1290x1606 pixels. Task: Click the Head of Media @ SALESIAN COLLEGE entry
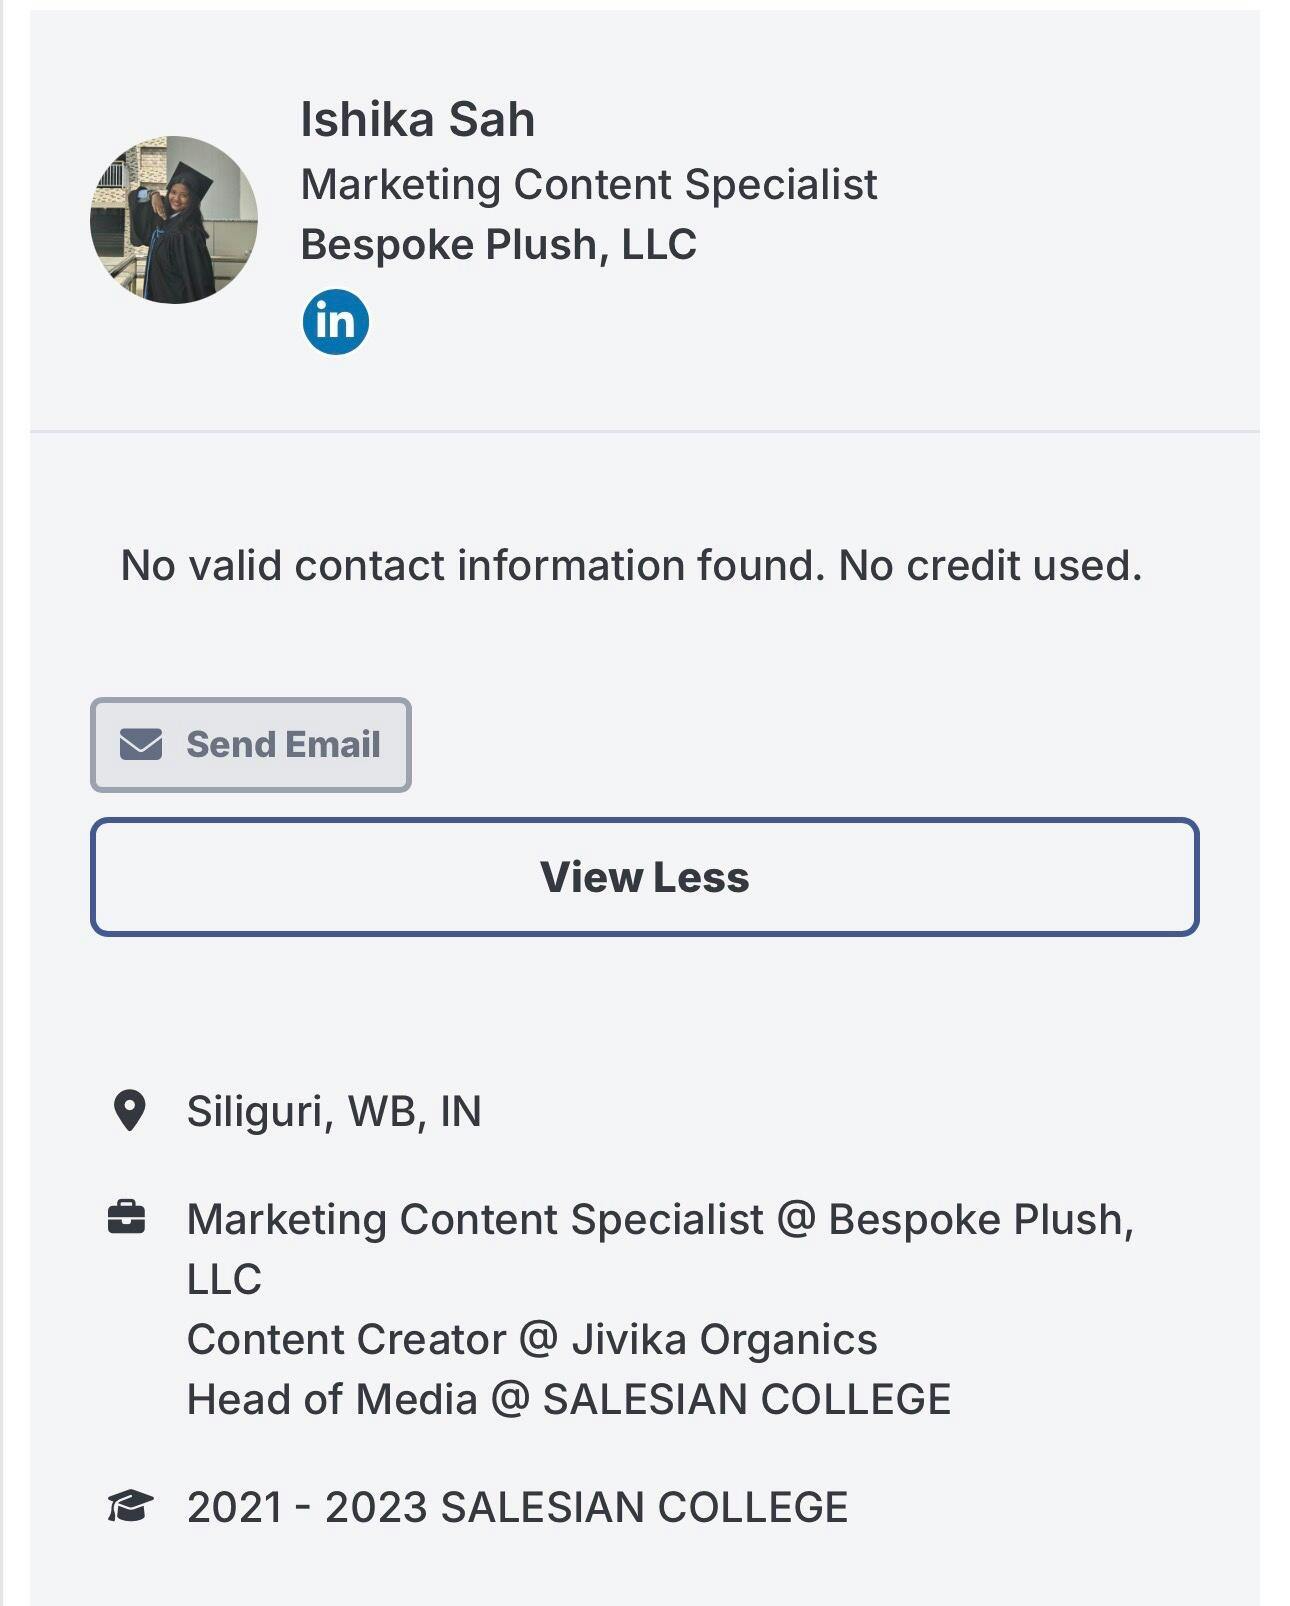coord(568,1400)
